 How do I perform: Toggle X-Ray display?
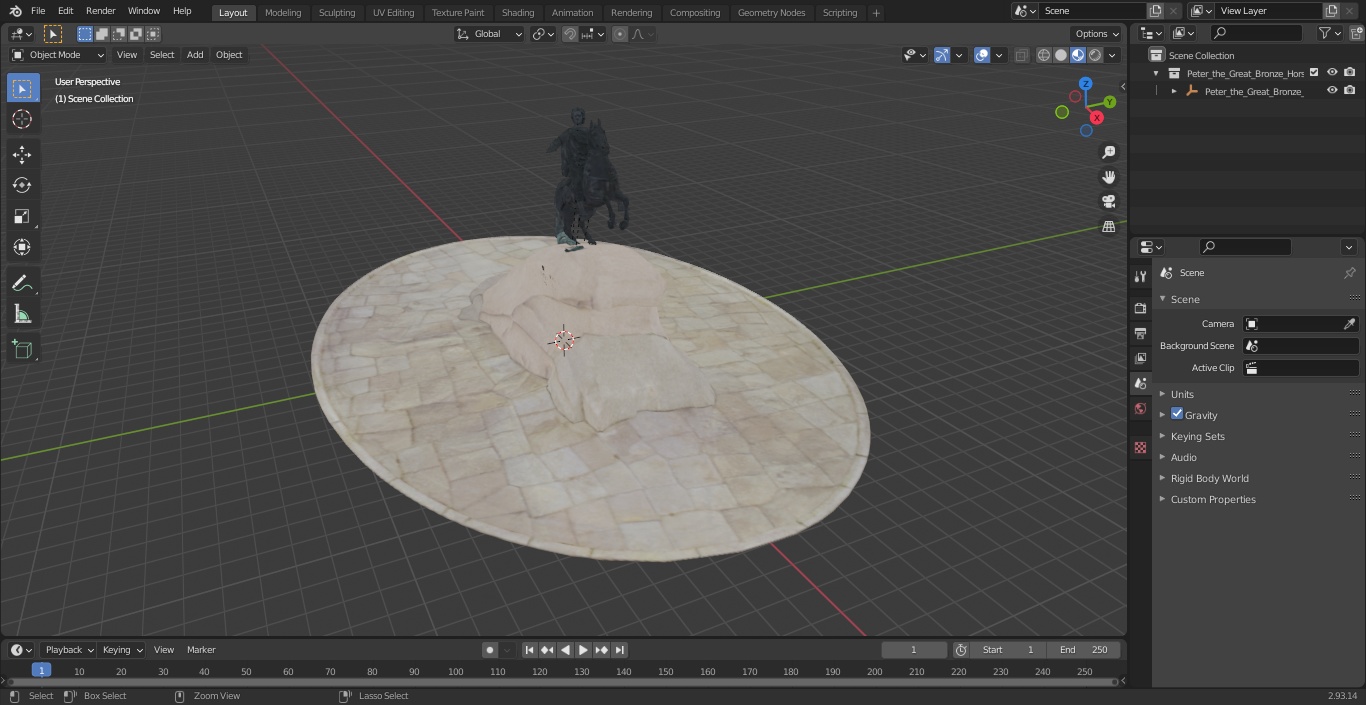[1021, 55]
